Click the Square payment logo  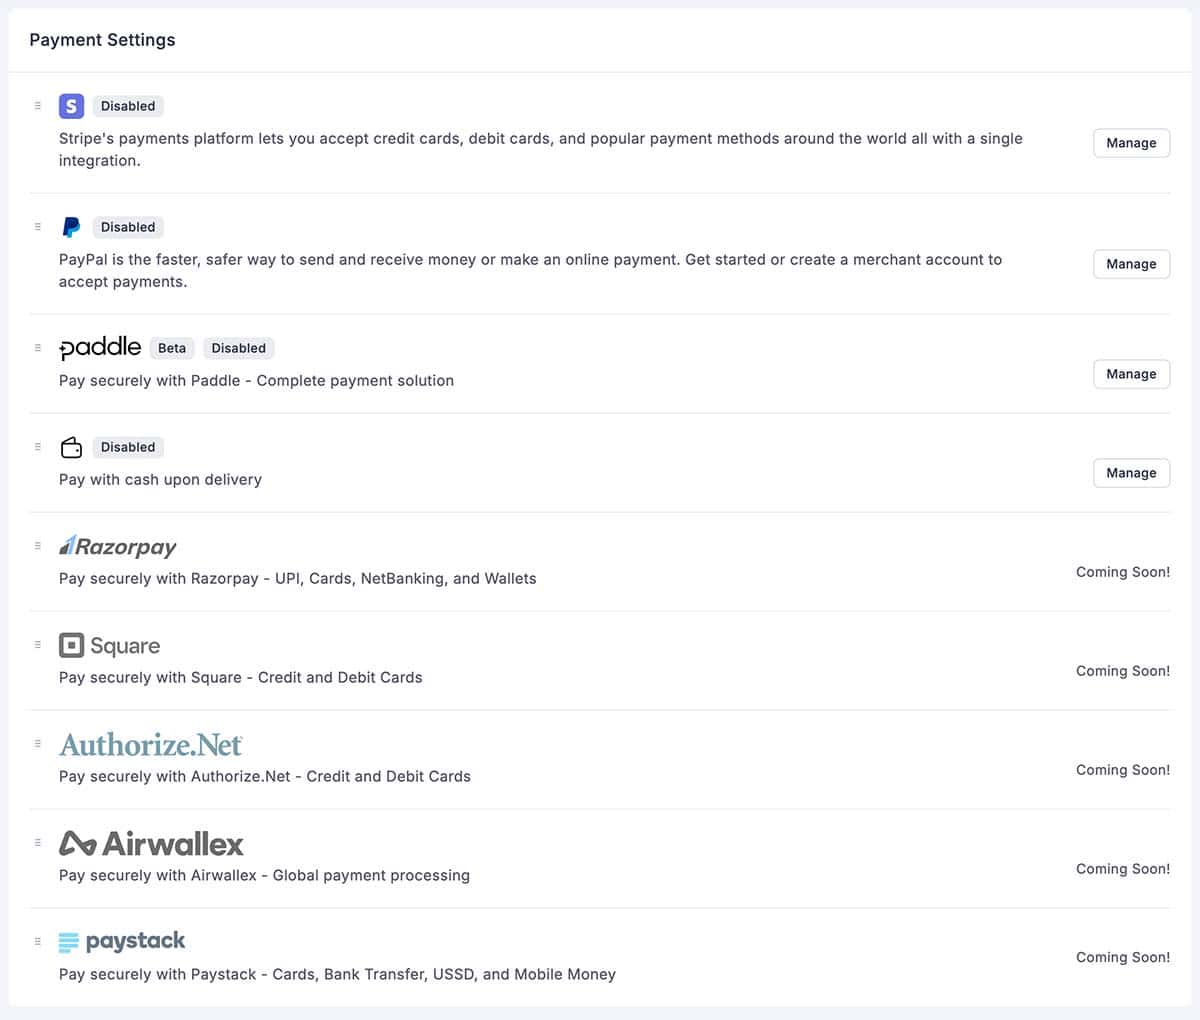click(x=109, y=645)
